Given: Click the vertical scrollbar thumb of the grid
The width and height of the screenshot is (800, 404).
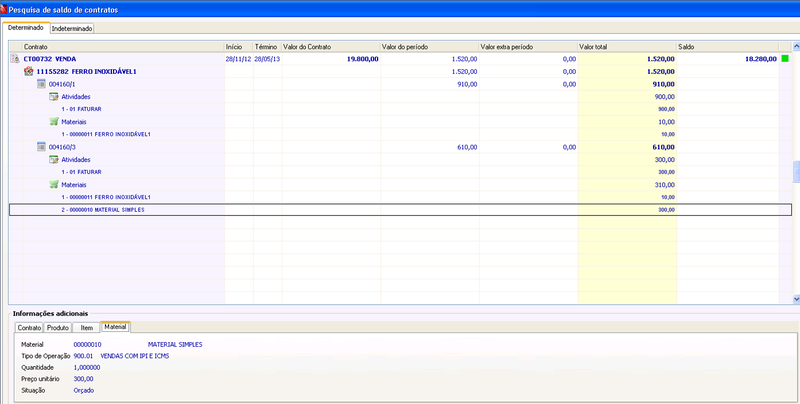Looking at the screenshot, I should tap(796, 172).
